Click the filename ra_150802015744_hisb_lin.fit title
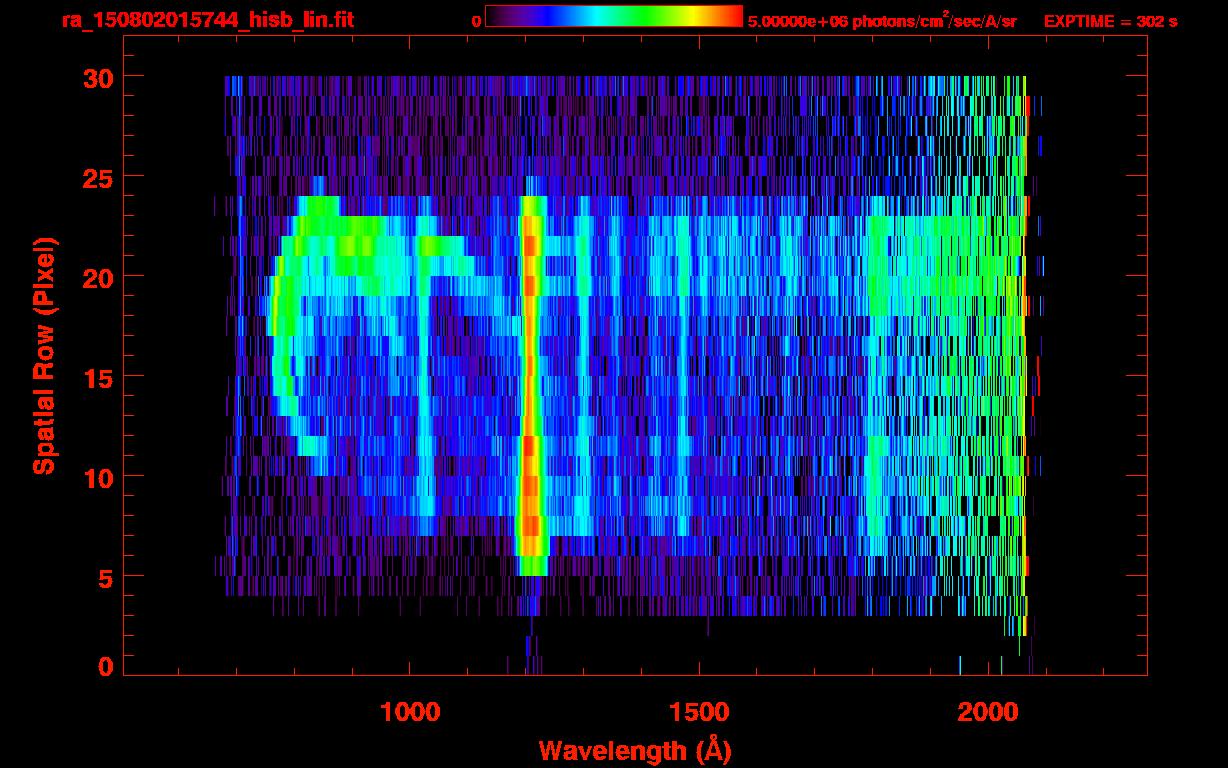This screenshot has height=768, width=1228. pos(207,20)
